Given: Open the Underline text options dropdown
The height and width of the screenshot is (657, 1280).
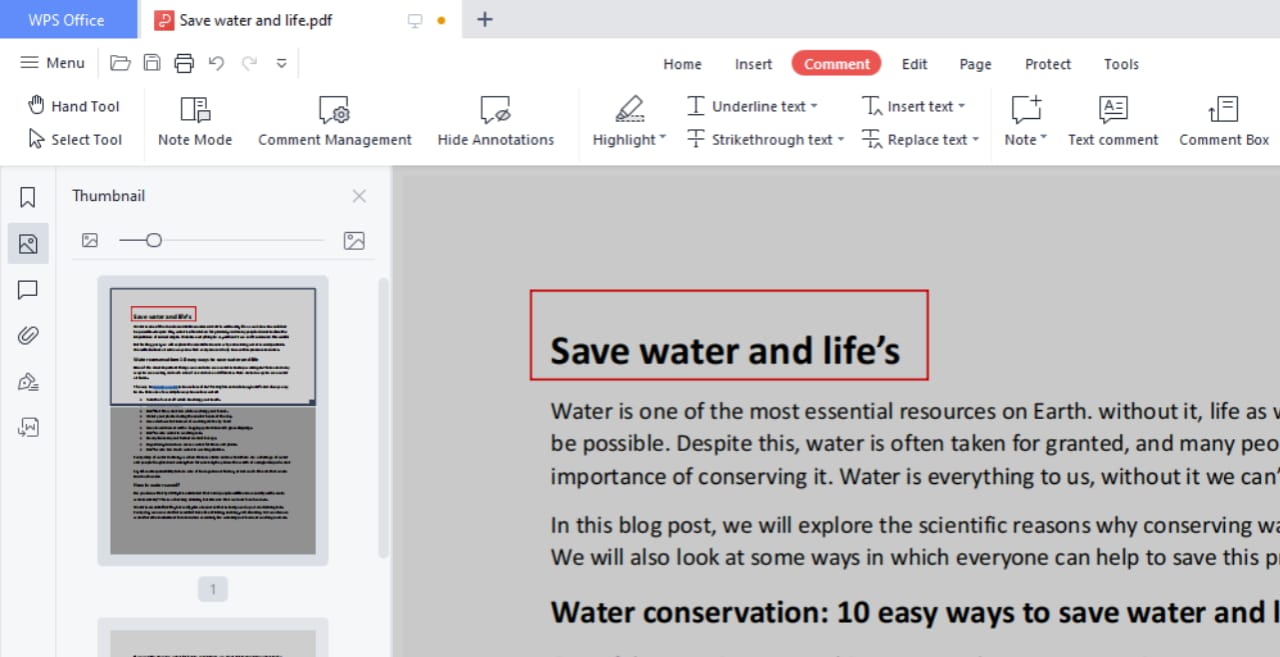Looking at the screenshot, I should pyautogui.click(x=814, y=105).
